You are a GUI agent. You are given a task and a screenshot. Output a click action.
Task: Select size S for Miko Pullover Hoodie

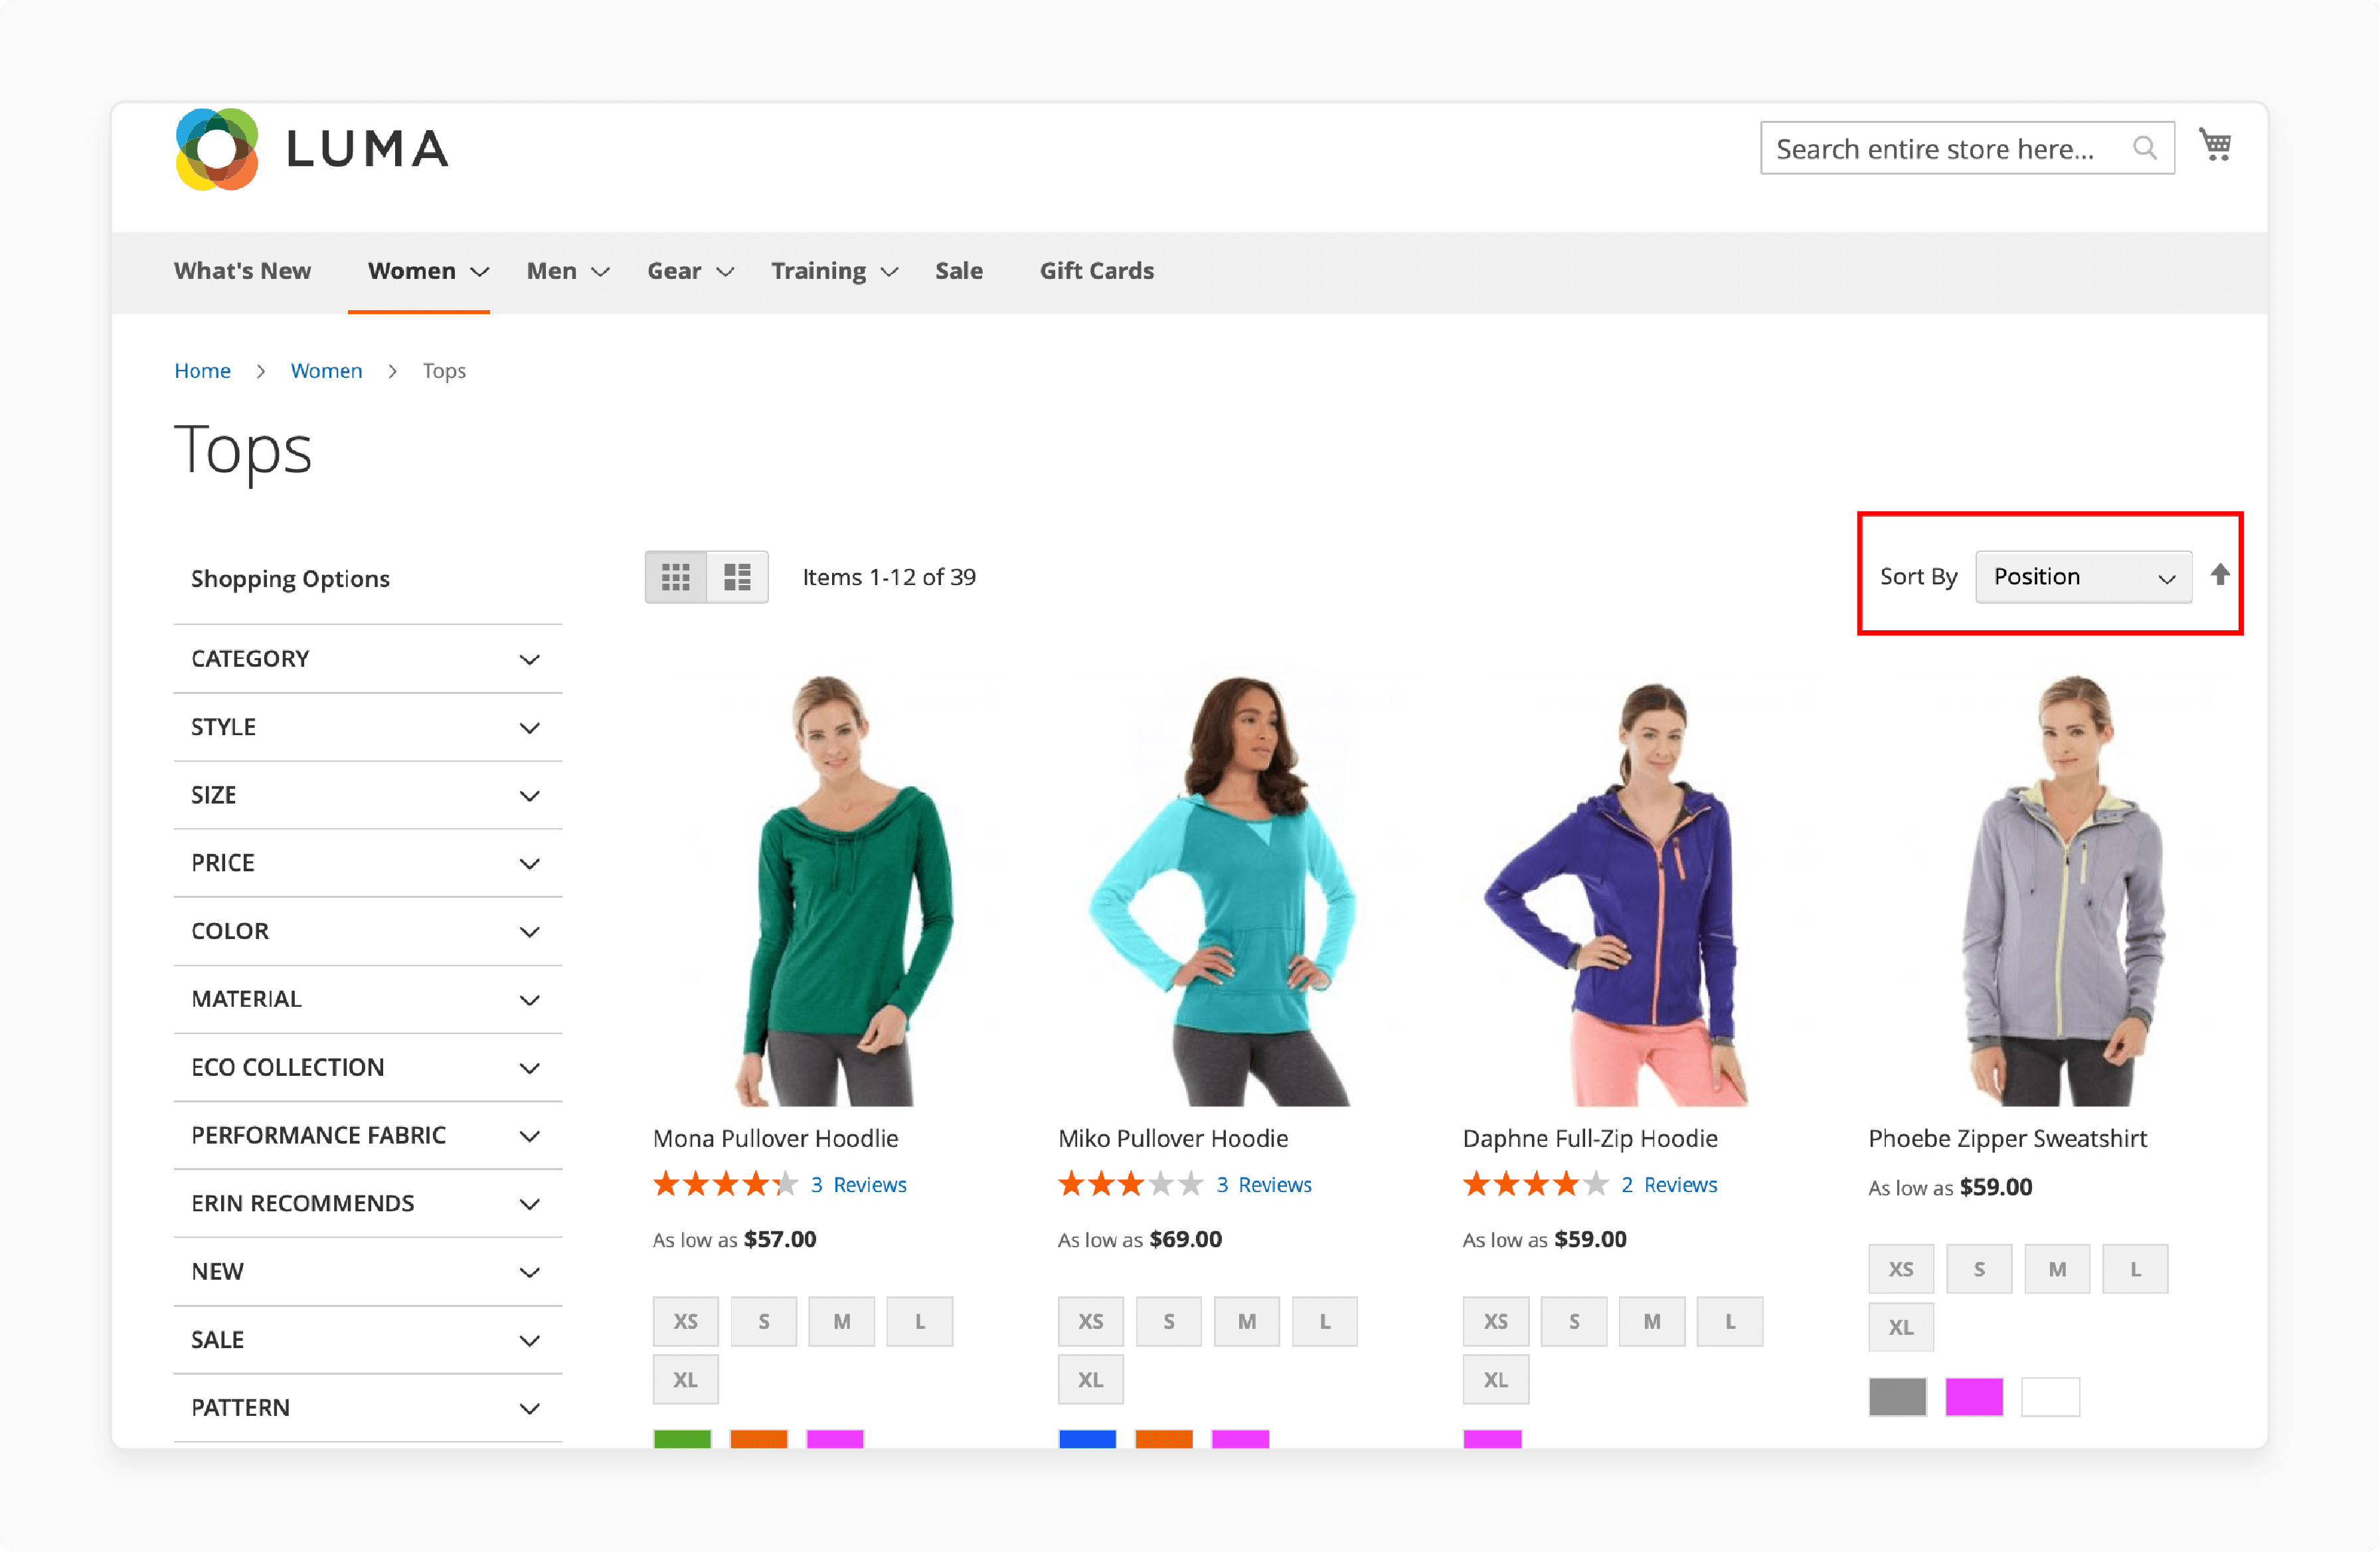[1169, 1322]
